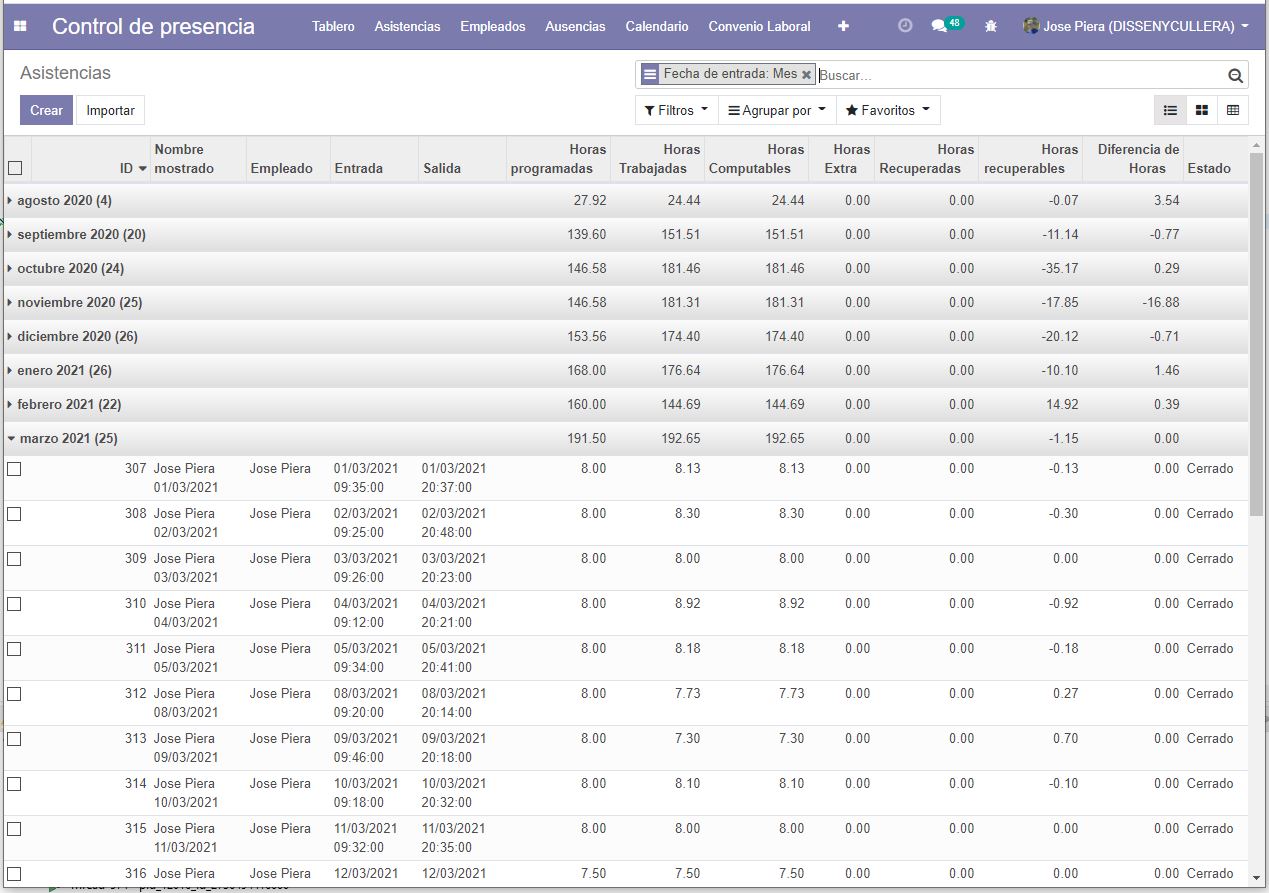This screenshot has height=893, width=1269.
Task: Open the Empleados menu
Action: point(492,27)
